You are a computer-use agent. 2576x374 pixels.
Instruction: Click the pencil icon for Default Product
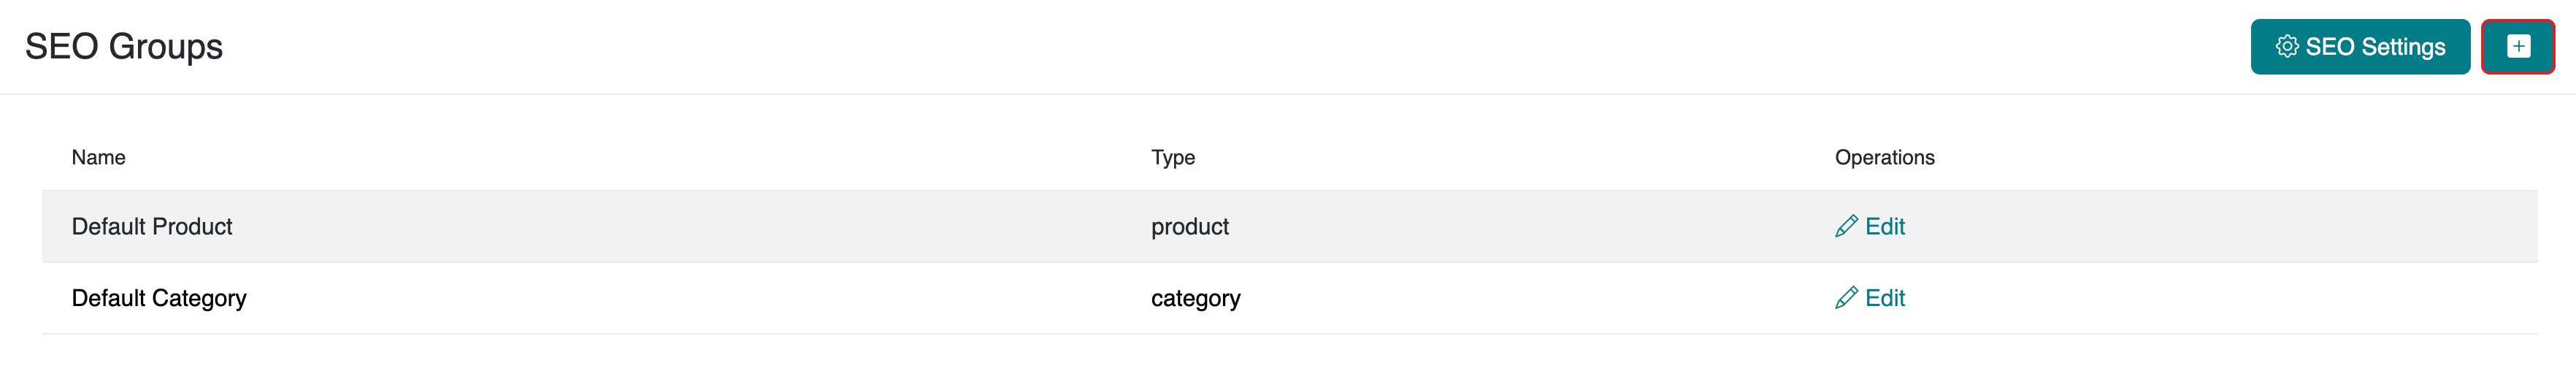(x=1846, y=227)
